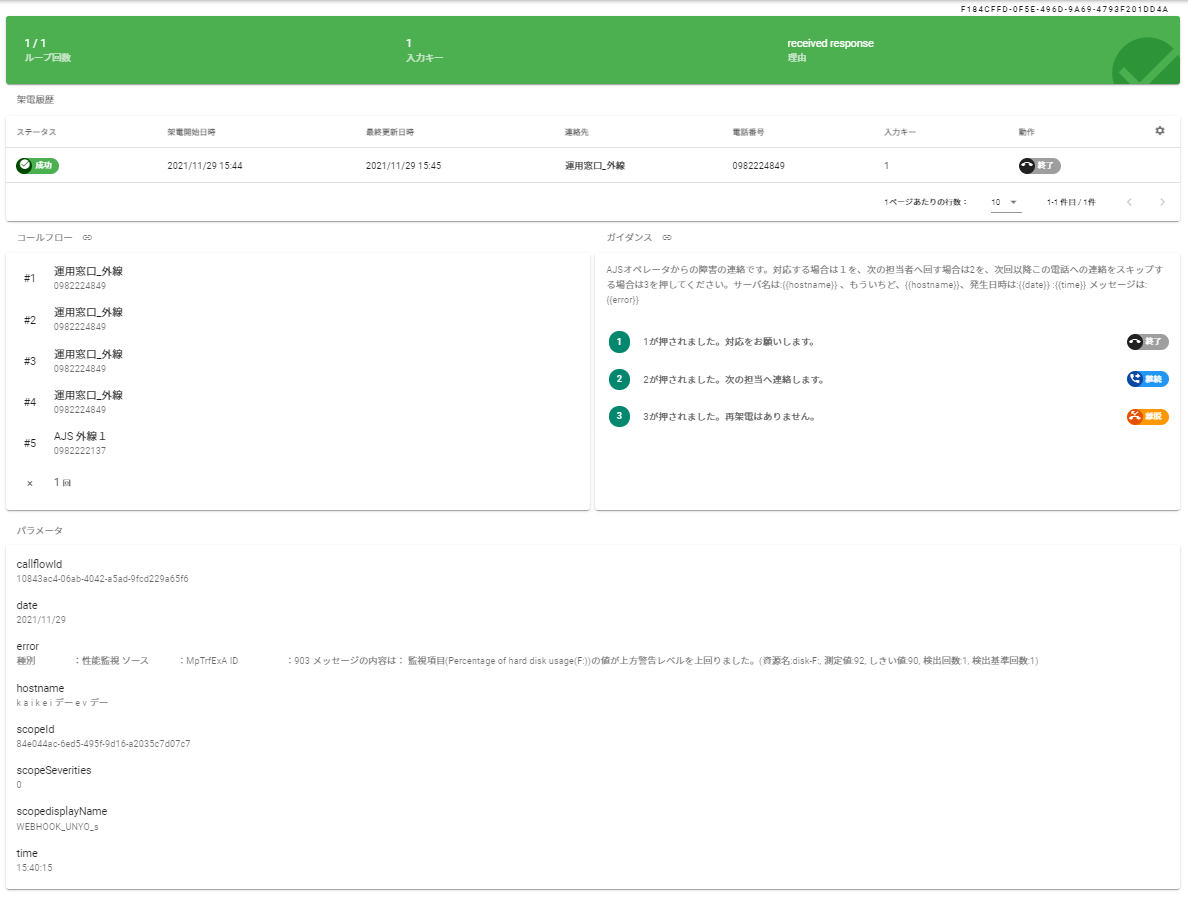
Task: Click the orange 離脱 badge for guidance key 3
Action: pyautogui.click(x=1147, y=417)
